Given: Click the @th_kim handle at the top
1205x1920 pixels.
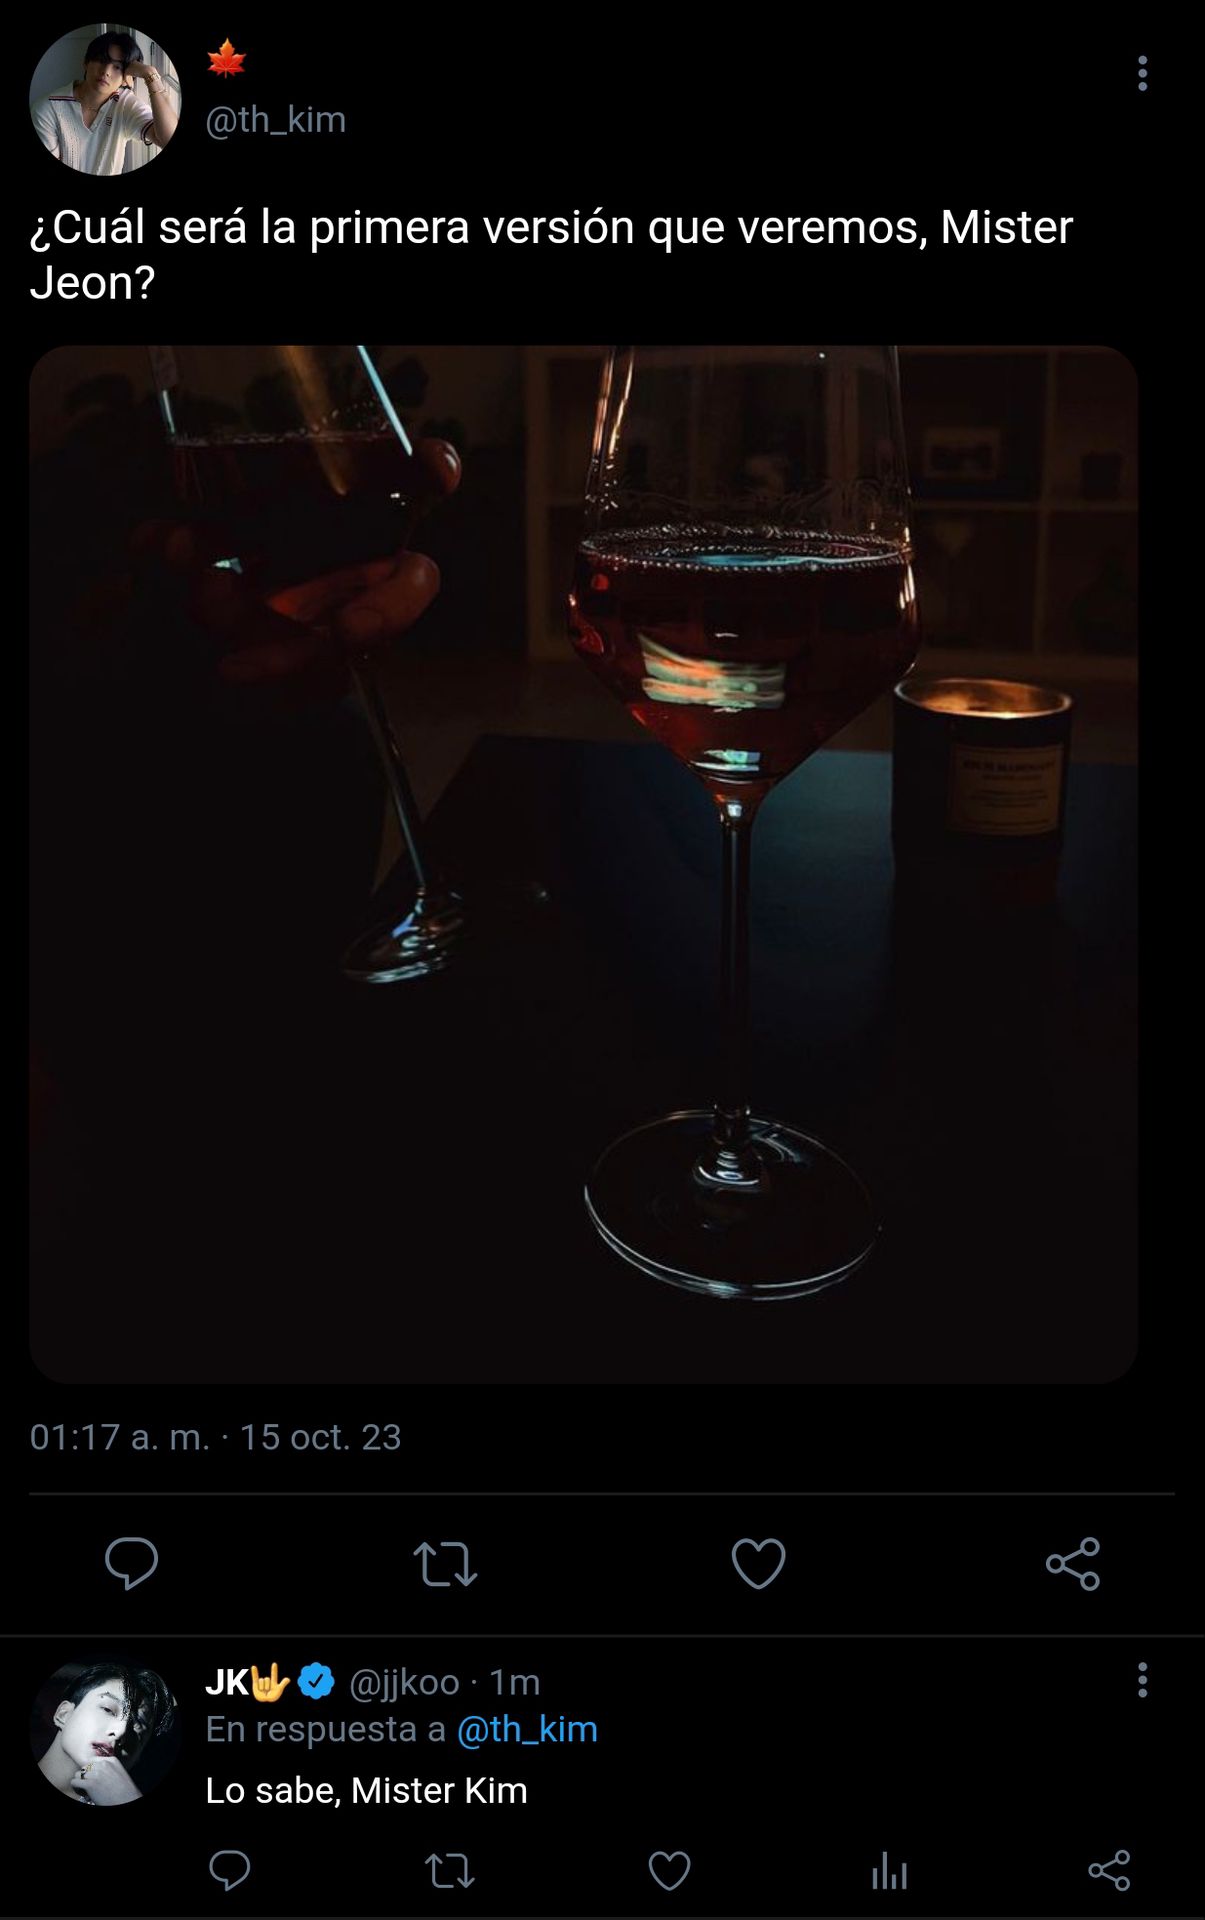Looking at the screenshot, I should click(276, 119).
